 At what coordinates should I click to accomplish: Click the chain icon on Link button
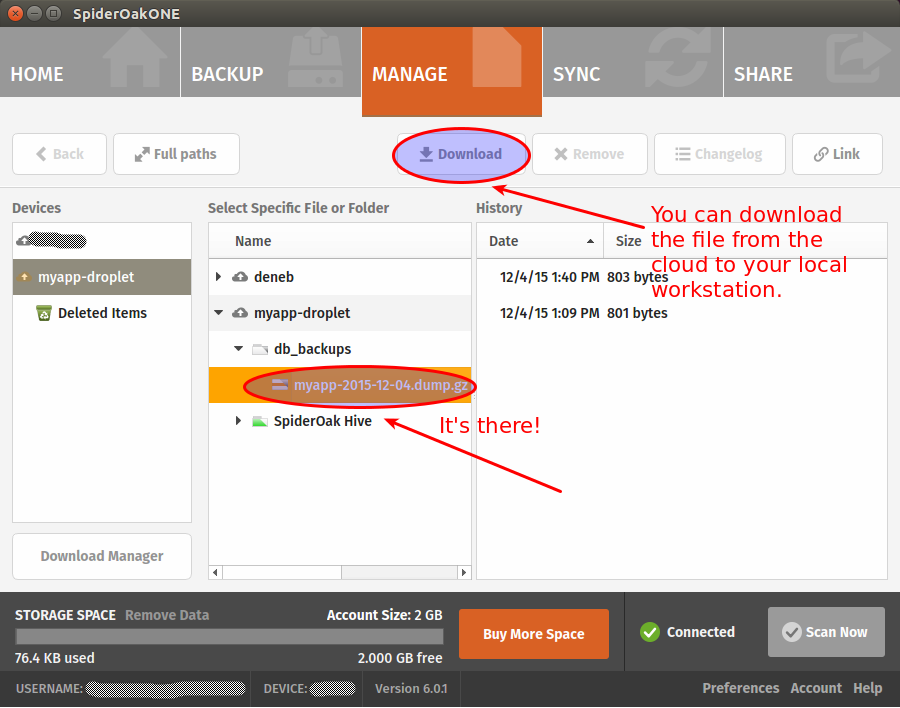tap(821, 154)
